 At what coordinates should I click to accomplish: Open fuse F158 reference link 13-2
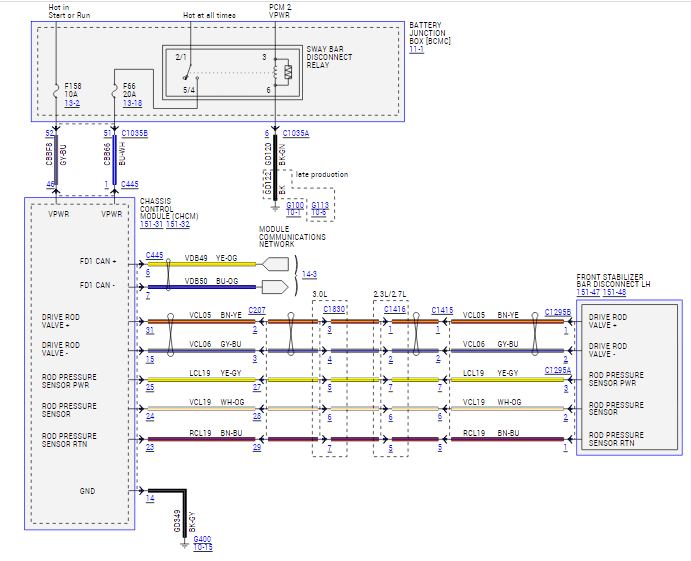72,103
